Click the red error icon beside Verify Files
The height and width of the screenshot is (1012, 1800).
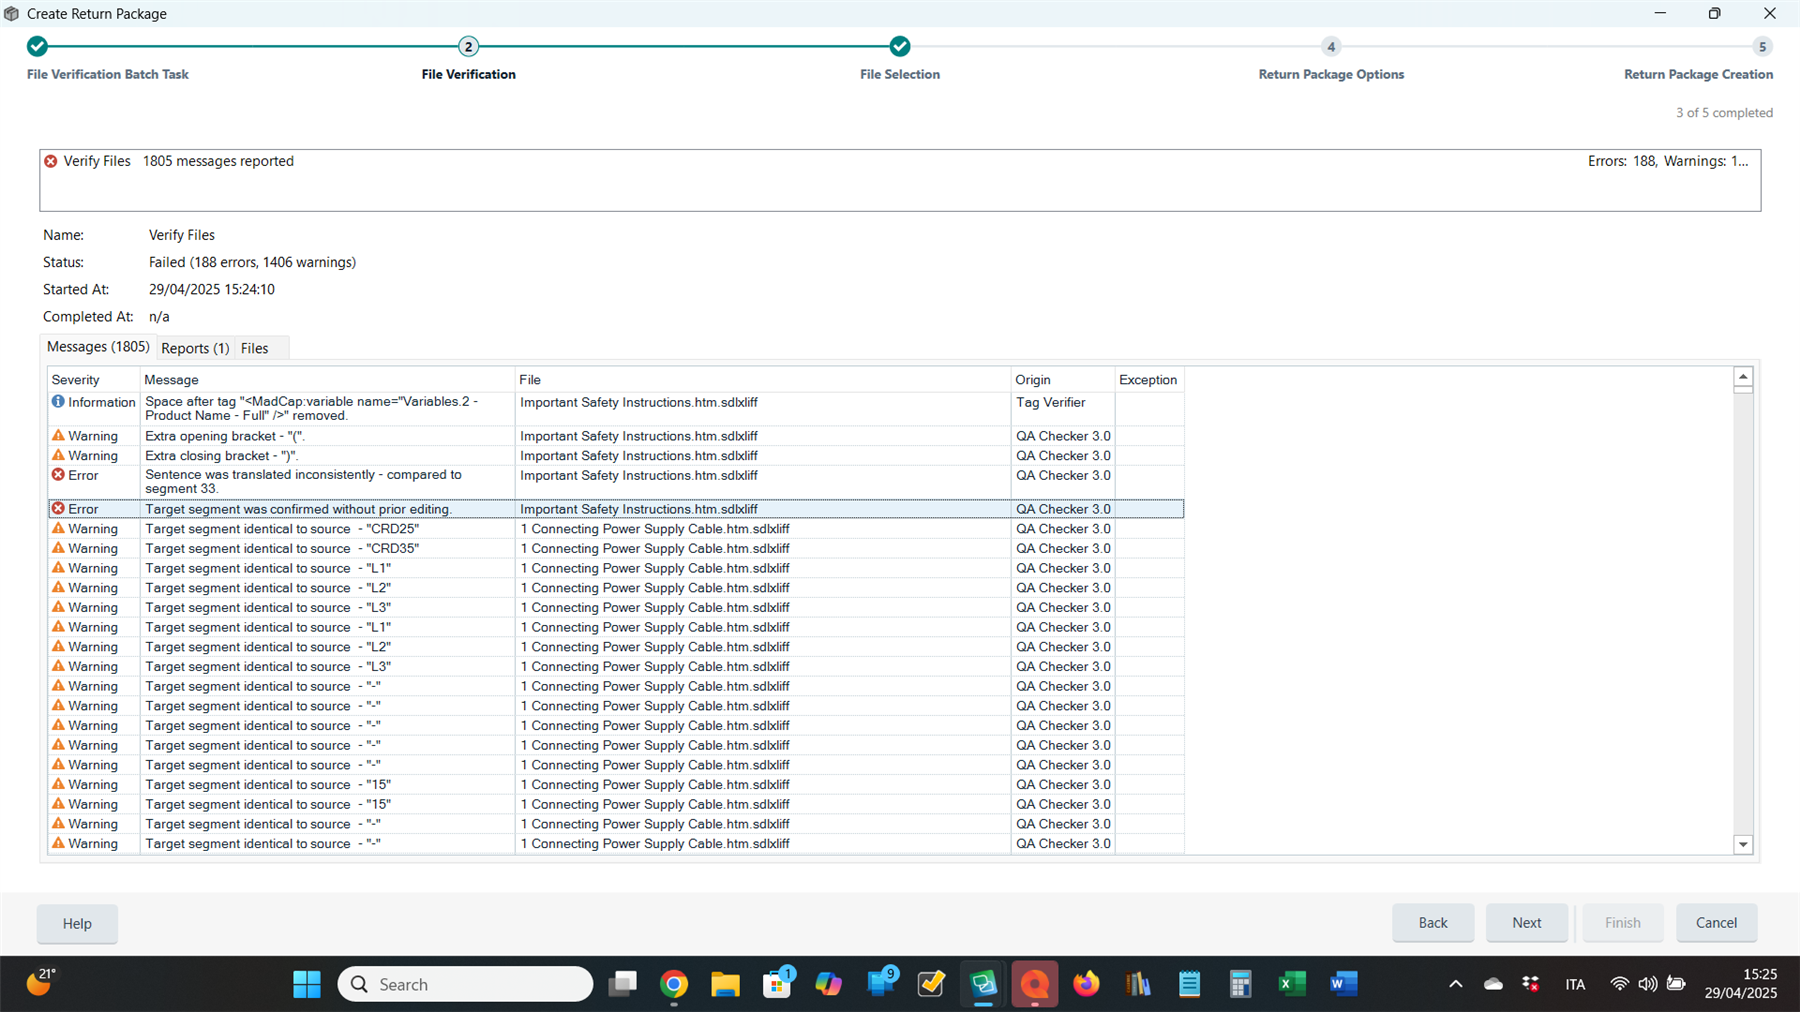click(50, 161)
